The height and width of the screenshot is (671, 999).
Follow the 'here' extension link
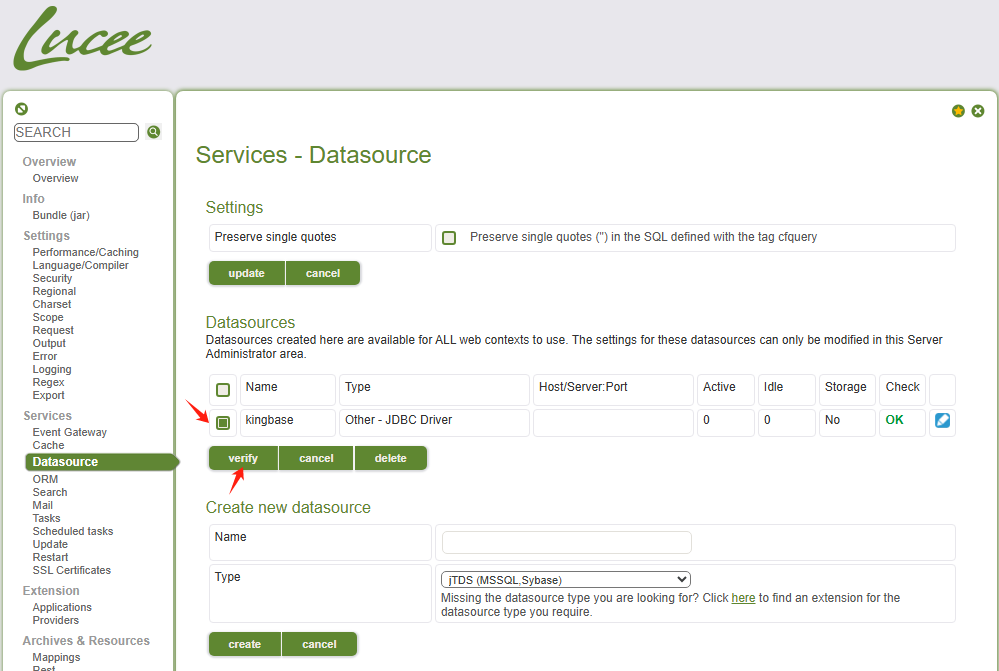click(x=743, y=598)
